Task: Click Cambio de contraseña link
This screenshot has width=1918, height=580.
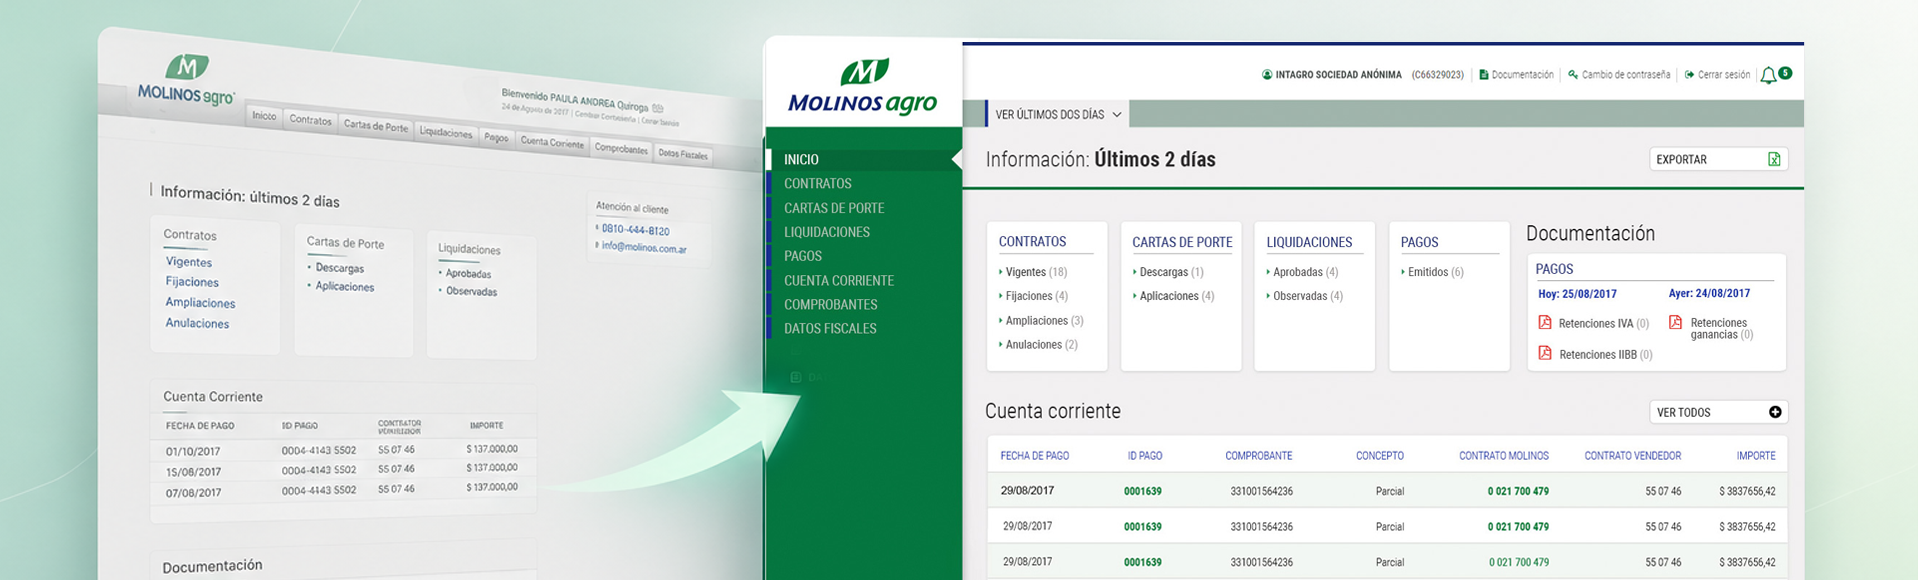Action: point(1626,75)
